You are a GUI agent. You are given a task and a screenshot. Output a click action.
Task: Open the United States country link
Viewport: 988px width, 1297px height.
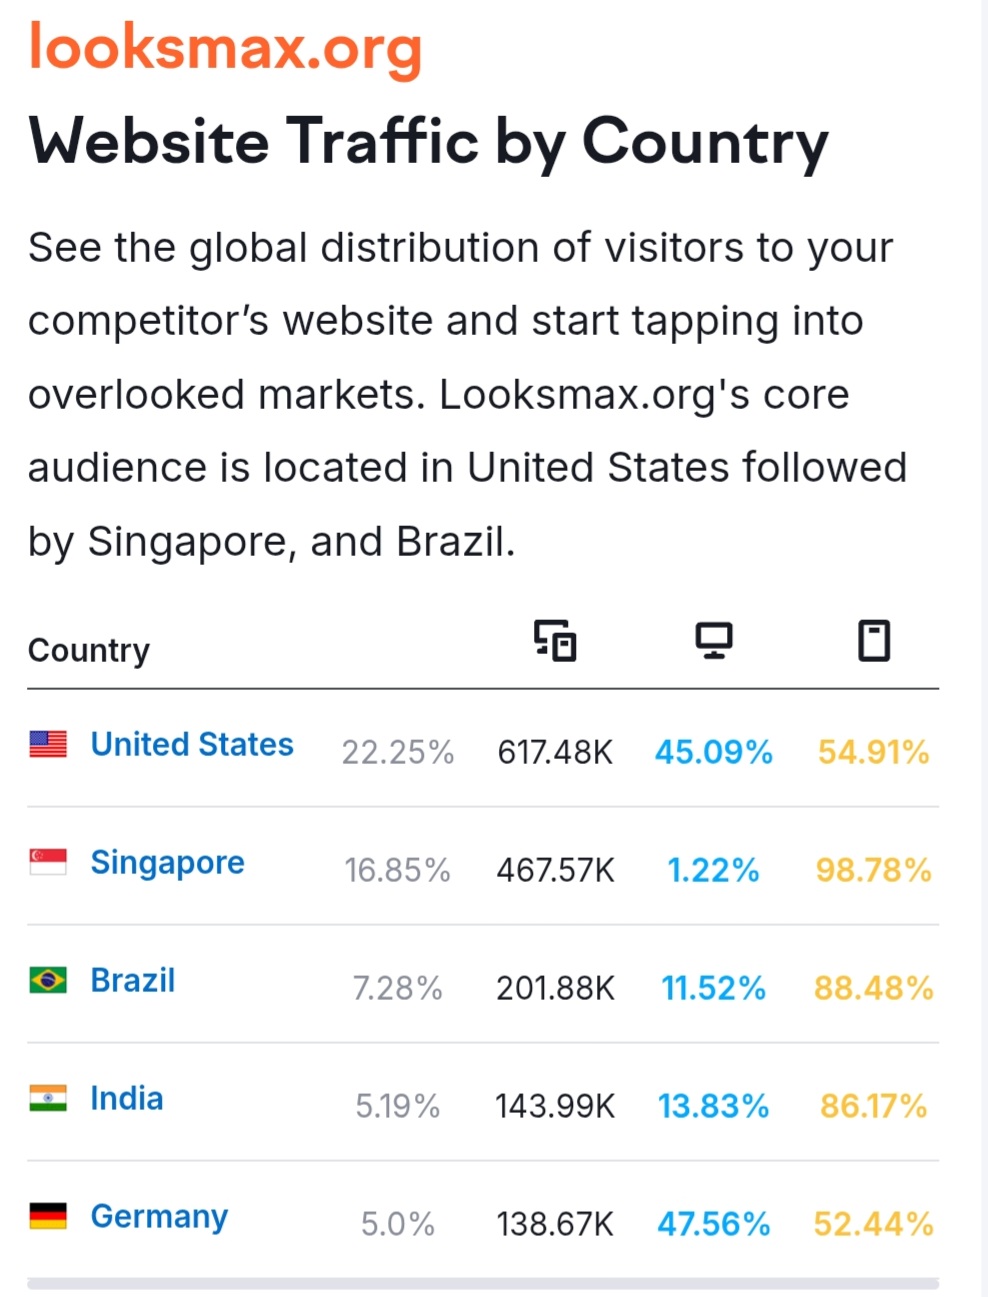pyautogui.click(x=192, y=745)
